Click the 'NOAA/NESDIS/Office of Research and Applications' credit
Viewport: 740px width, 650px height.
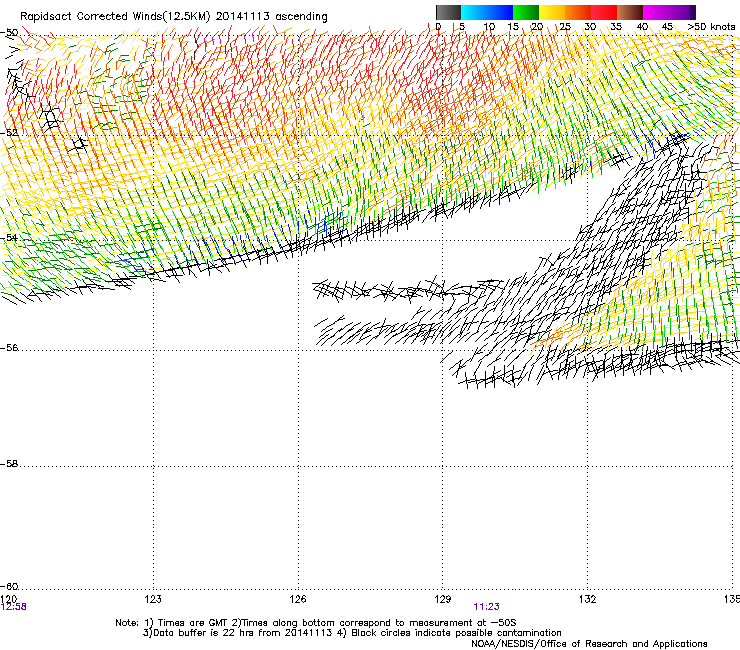point(589,644)
